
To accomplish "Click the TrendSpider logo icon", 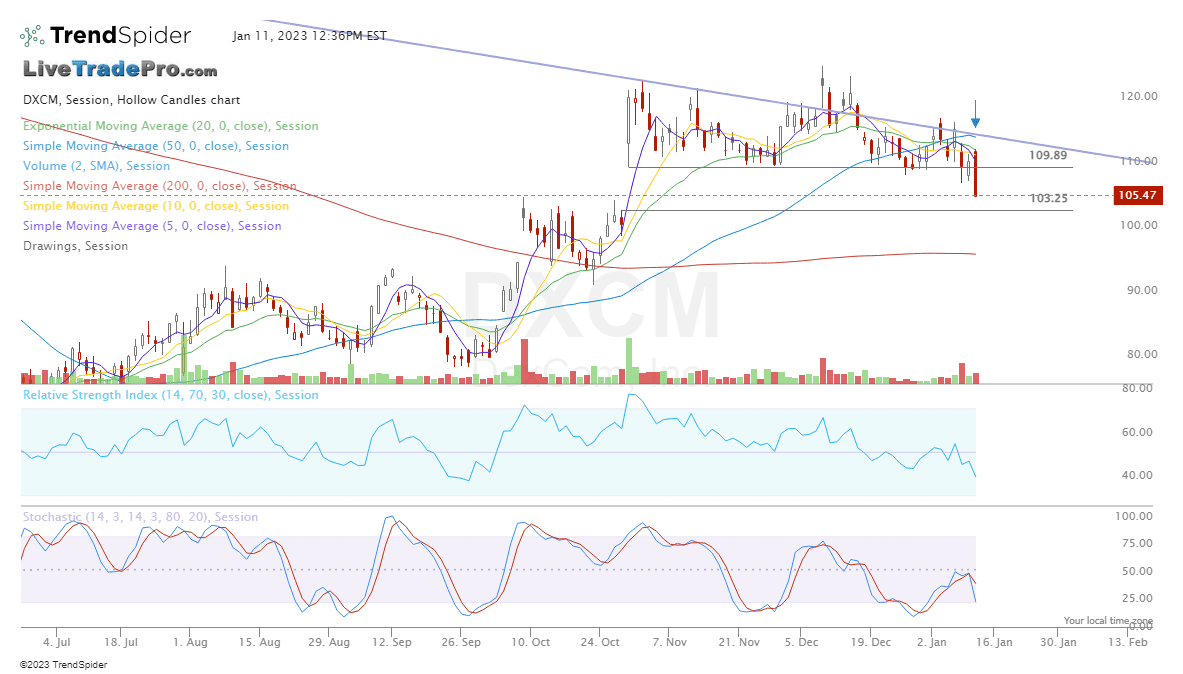I will (x=32, y=36).
